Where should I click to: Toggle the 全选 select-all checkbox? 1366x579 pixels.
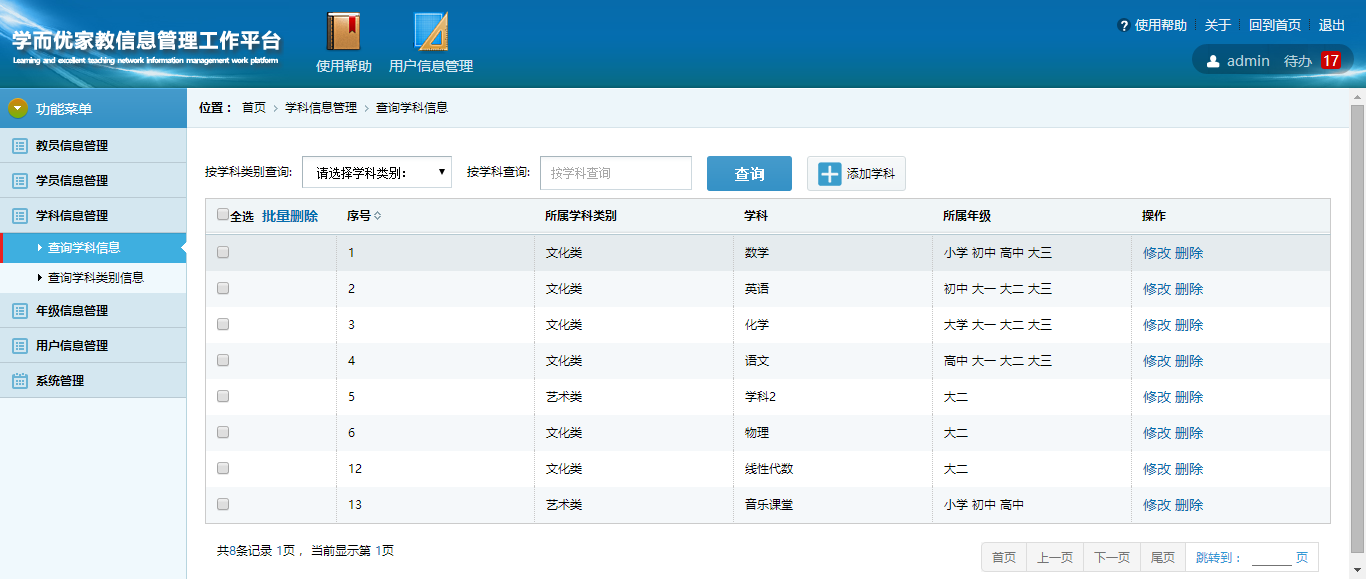point(223,214)
